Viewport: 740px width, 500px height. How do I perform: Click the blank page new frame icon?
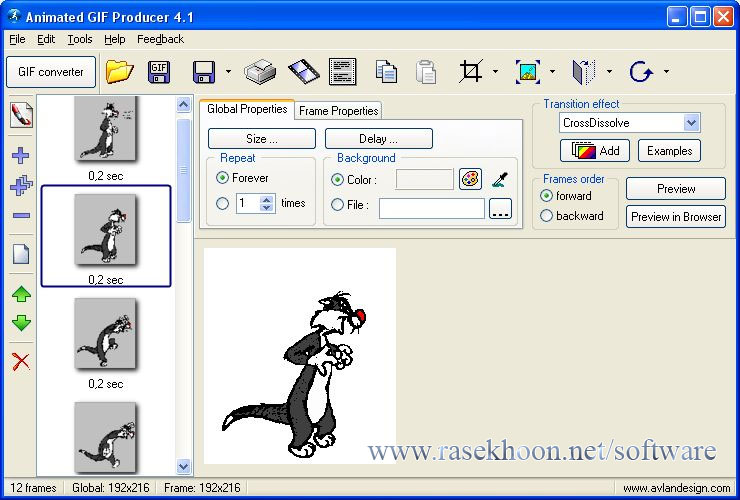[x=21, y=254]
